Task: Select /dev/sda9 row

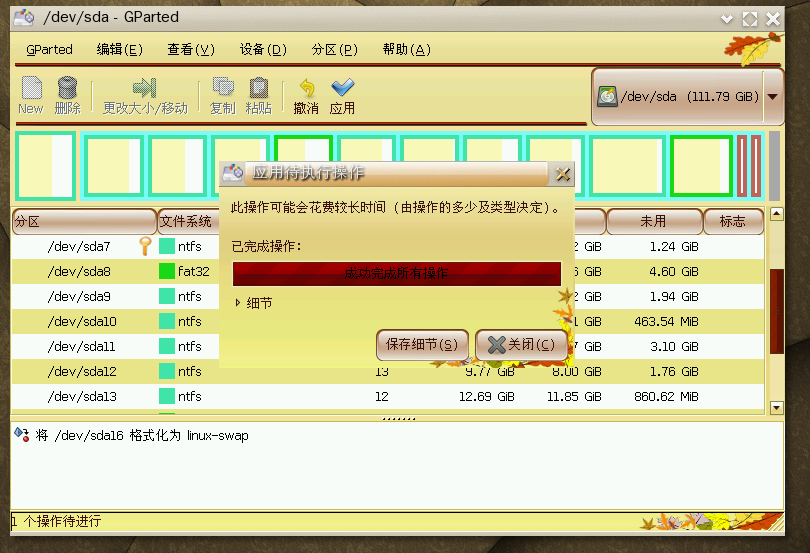Action: pos(387,297)
